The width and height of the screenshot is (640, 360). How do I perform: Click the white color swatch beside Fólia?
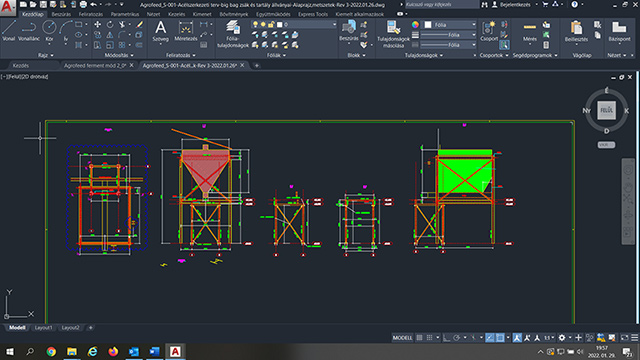pyautogui.click(x=428, y=25)
